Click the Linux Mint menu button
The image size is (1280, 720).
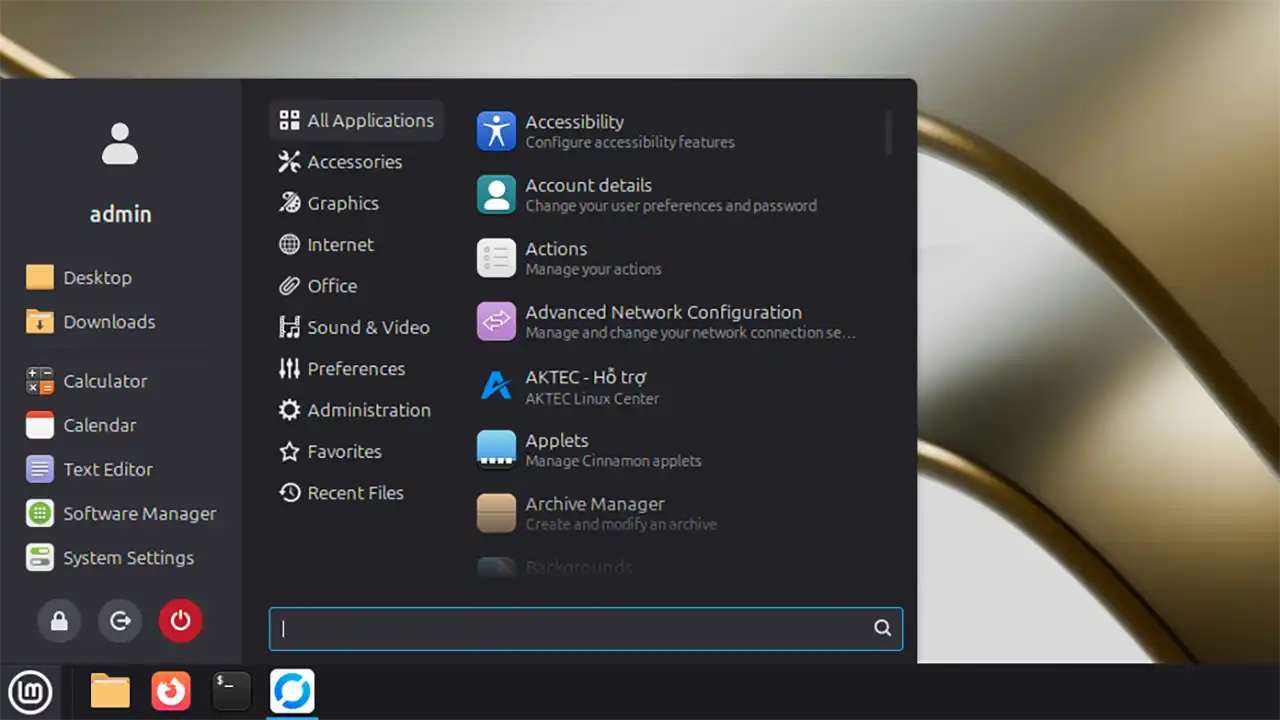point(30,692)
